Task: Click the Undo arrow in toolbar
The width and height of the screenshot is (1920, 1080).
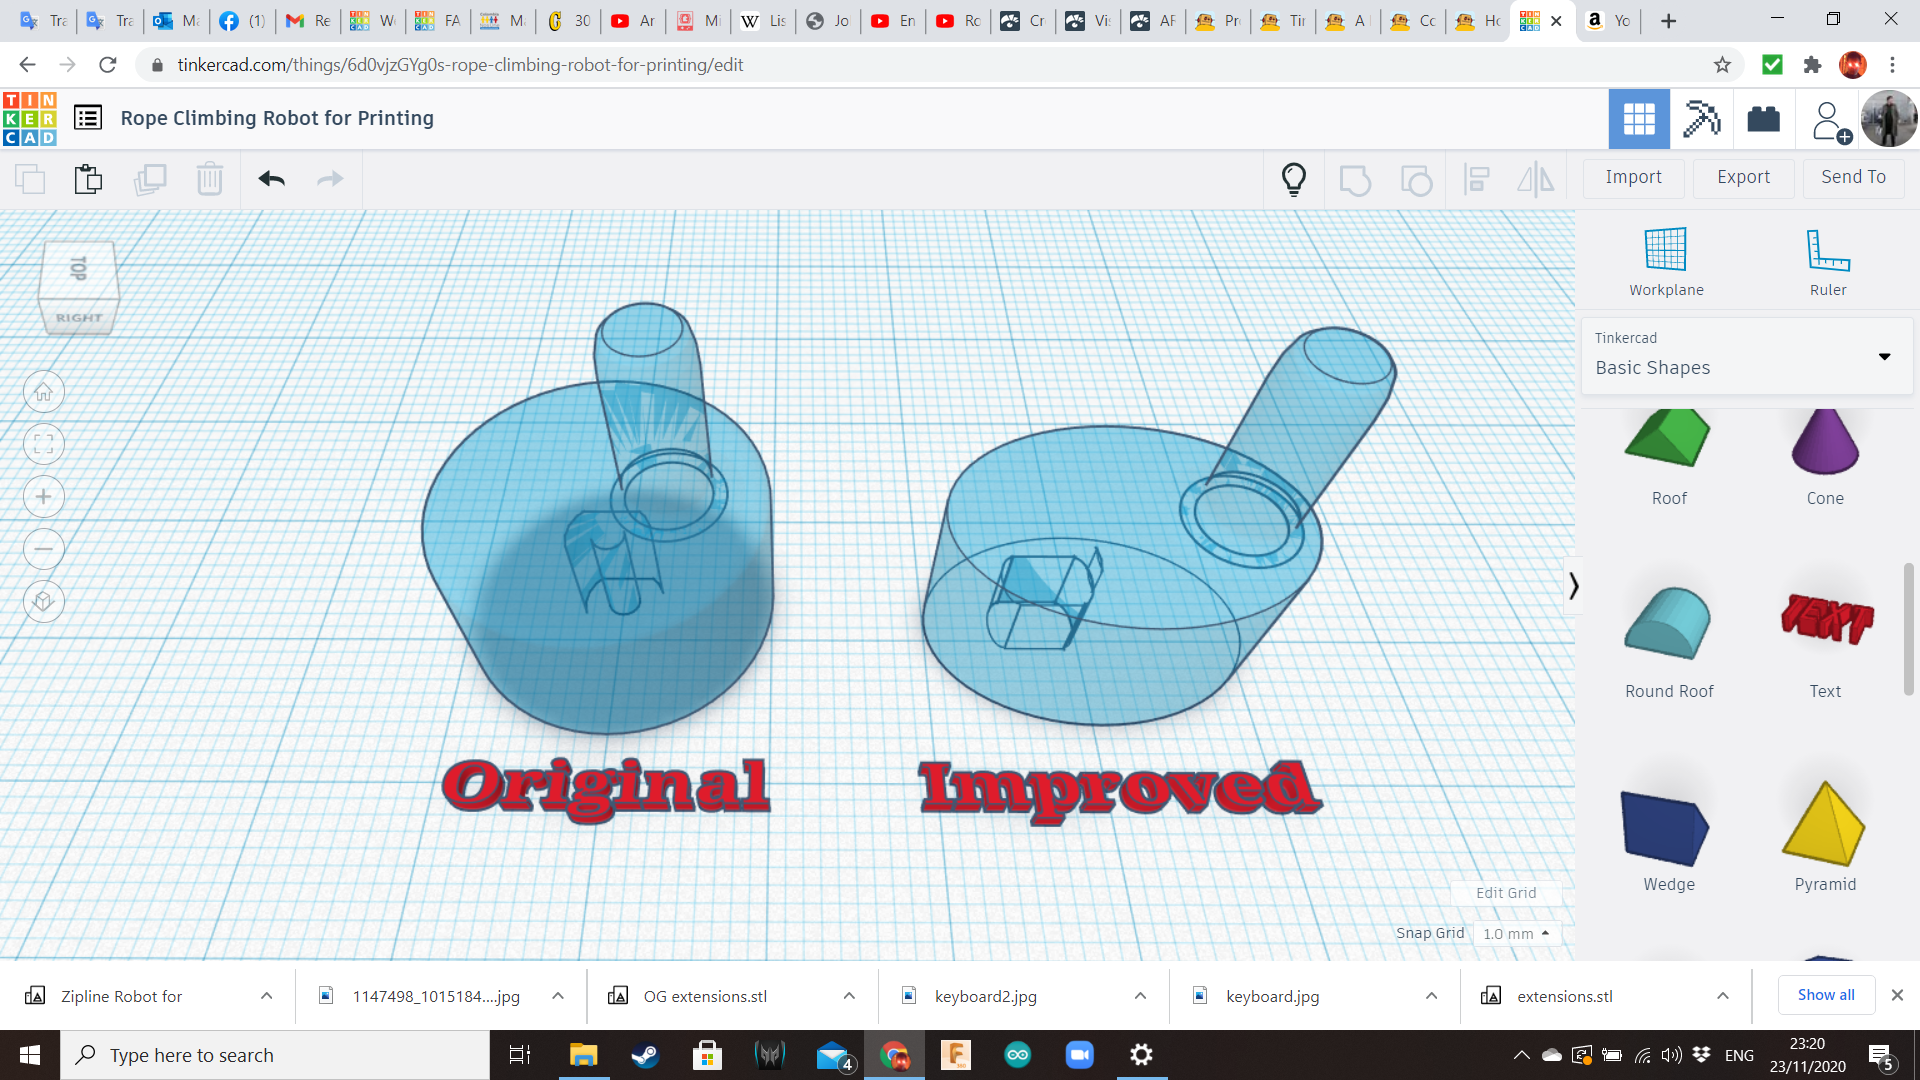Action: [271, 179]
